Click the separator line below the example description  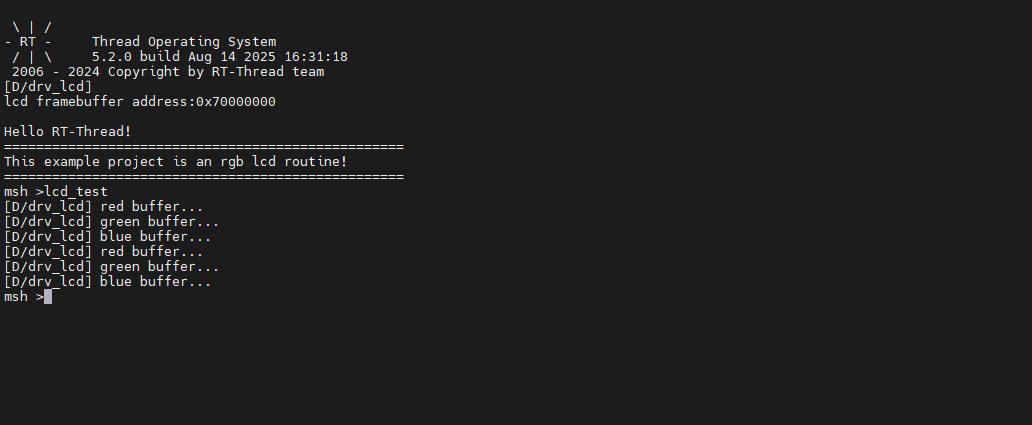point(203,177)
